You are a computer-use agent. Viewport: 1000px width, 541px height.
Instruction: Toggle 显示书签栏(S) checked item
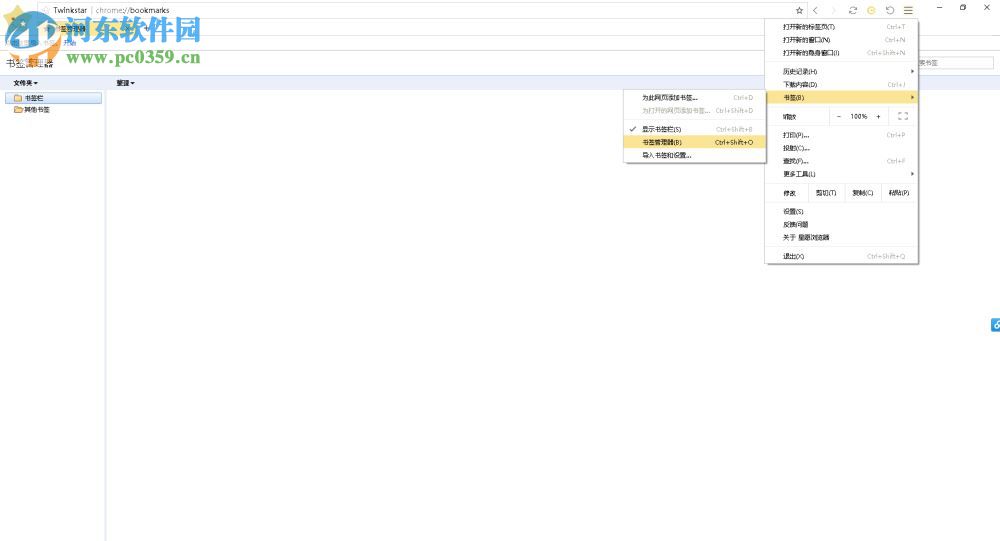click(695, 130)
